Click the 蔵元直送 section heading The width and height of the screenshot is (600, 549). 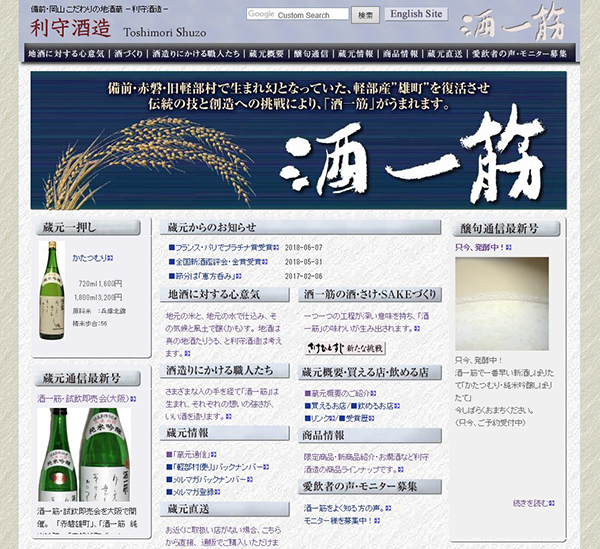point(225,509)
